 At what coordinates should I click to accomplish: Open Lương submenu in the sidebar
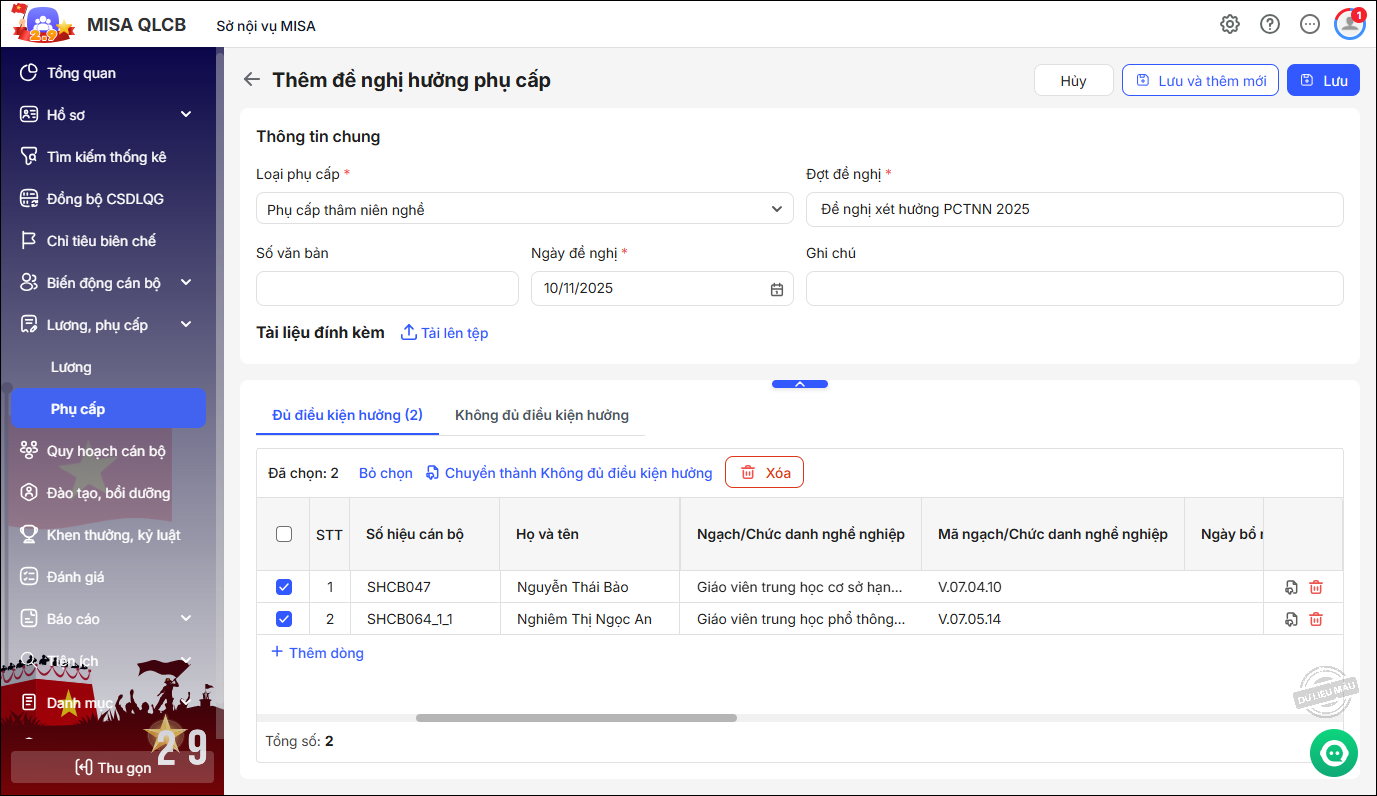coord(71,367)
